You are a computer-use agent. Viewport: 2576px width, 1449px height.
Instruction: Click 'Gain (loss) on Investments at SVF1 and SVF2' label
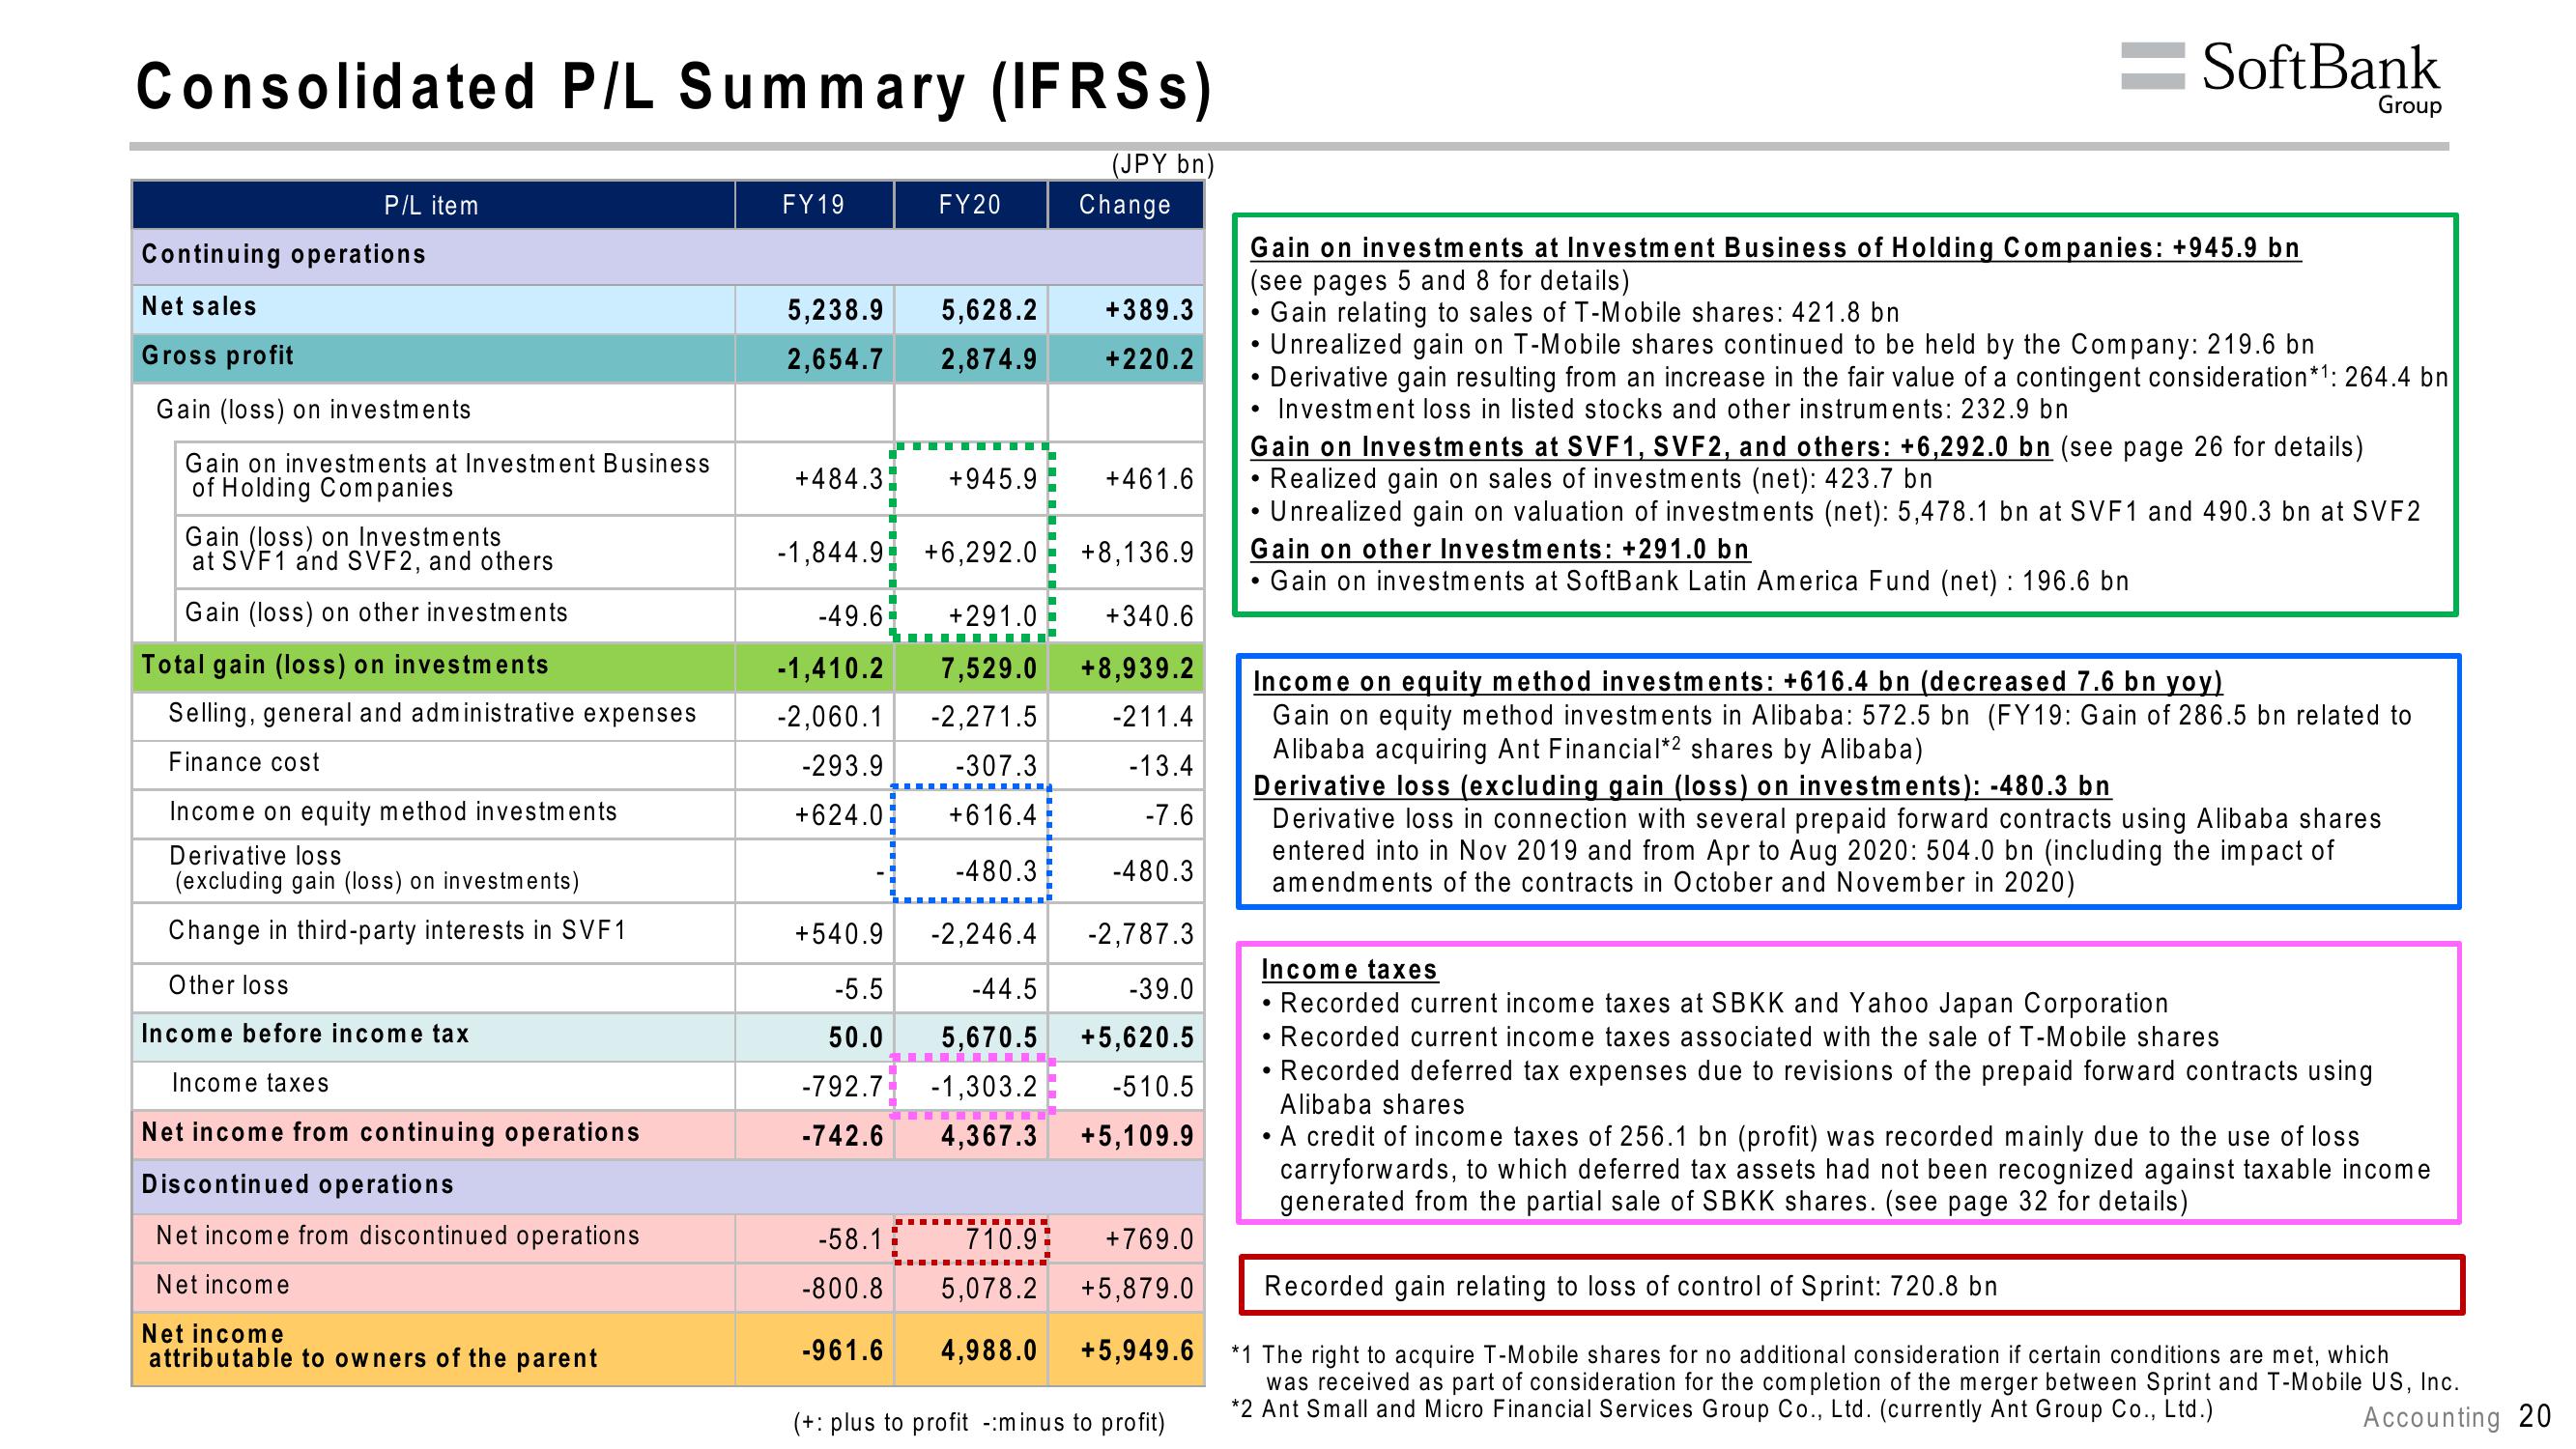pyautogui.click(x=369, y=549)
